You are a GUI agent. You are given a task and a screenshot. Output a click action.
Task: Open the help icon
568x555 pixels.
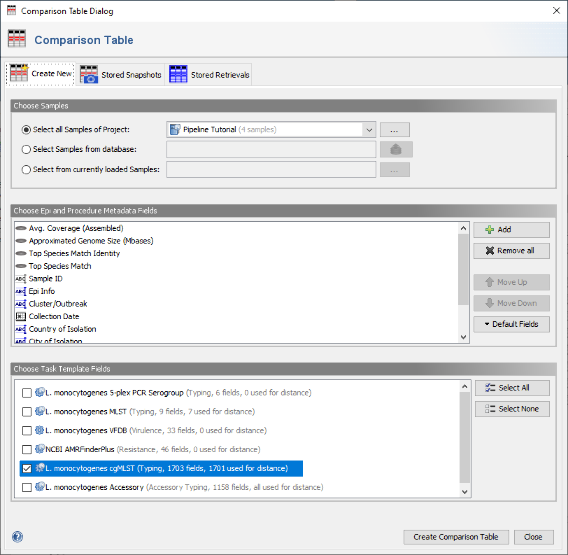(x=17, y=537)
